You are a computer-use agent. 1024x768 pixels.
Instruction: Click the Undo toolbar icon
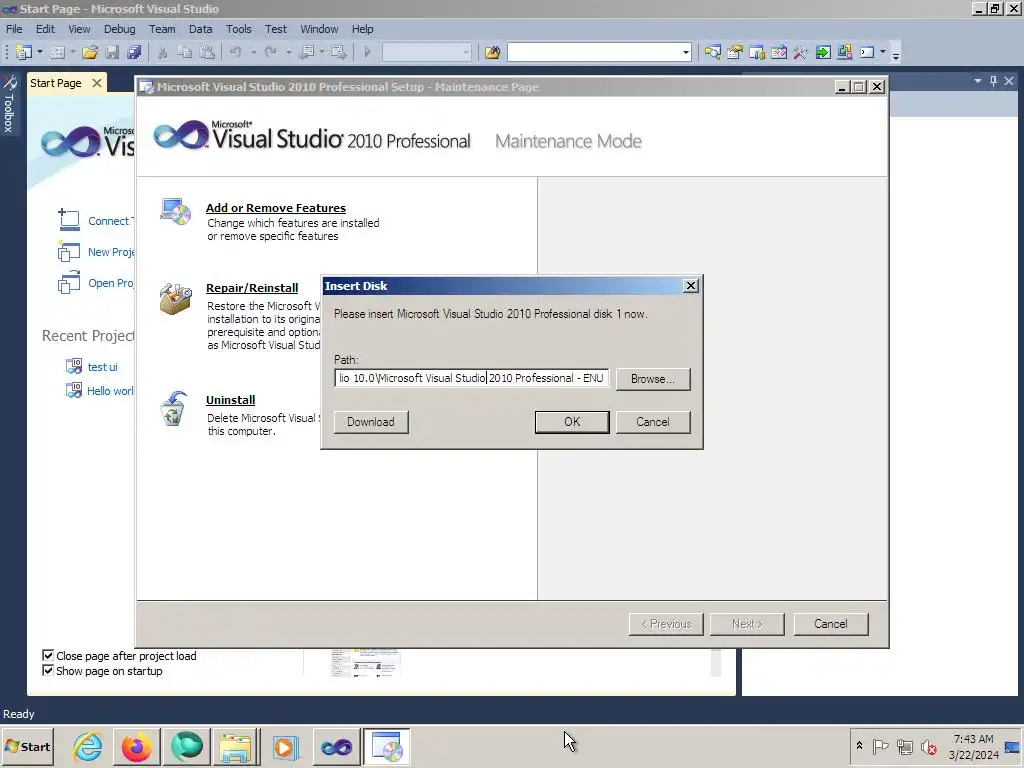click(235, 52)
